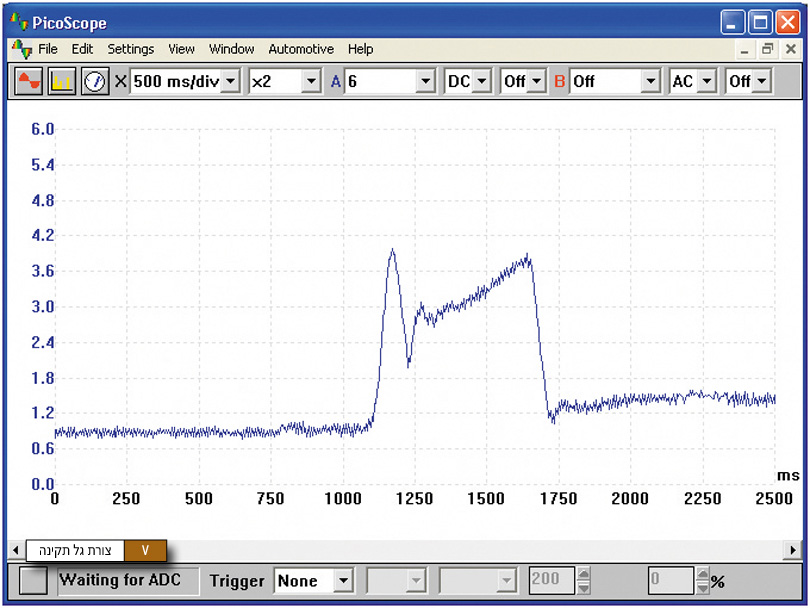Open the Automotive menu
This screenshot has height=608, width=810.
301,49
